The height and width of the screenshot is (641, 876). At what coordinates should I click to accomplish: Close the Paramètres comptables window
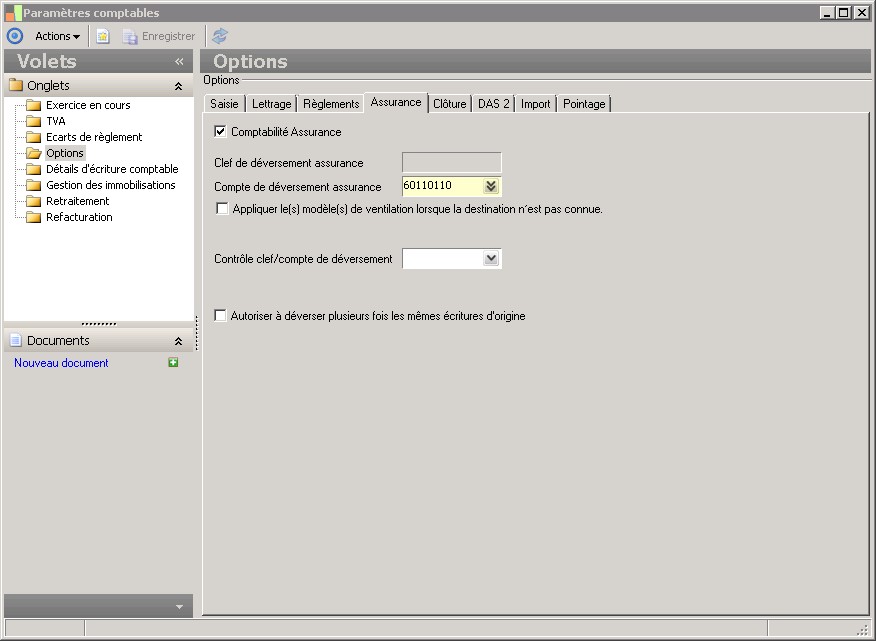pyautogui.click(x=861, y=12)
